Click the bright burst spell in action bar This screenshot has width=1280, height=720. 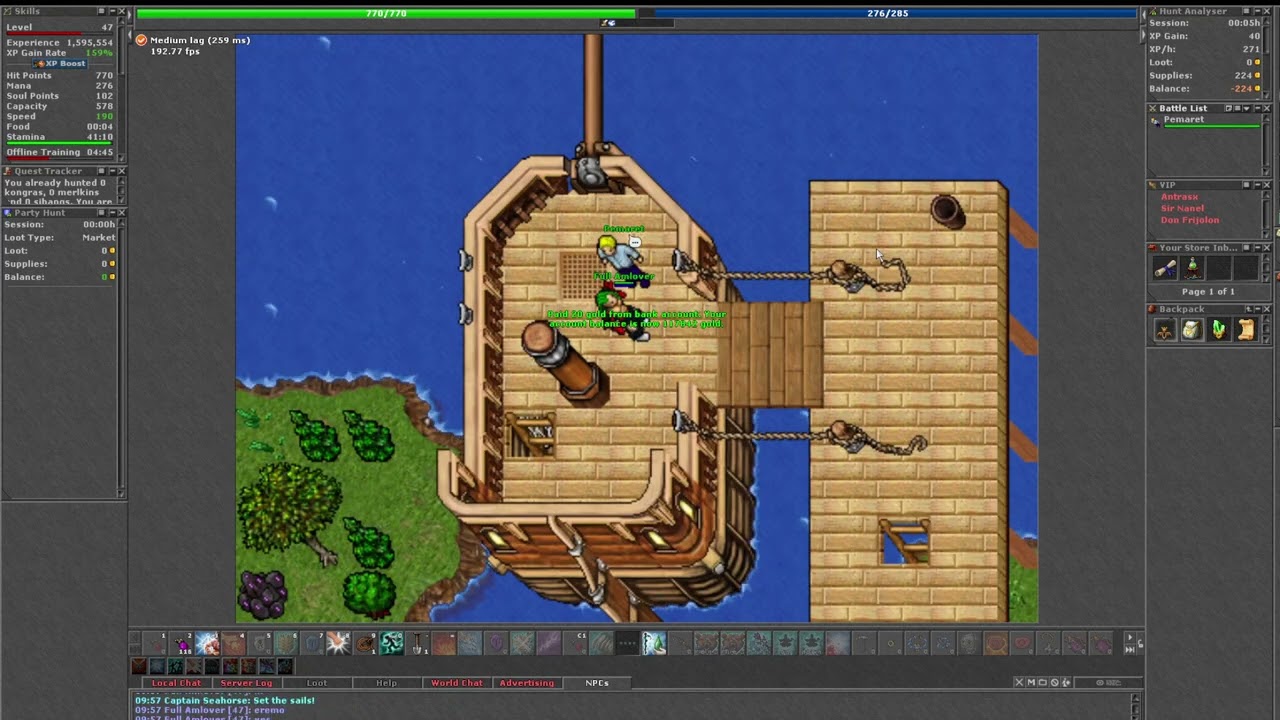click(x=208, y=643)
